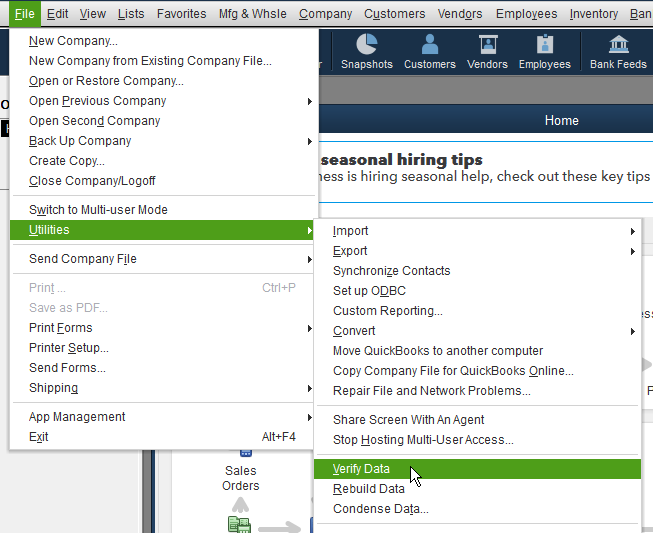Click the seasonal hiring tips headline

click(x=401, y=160)
